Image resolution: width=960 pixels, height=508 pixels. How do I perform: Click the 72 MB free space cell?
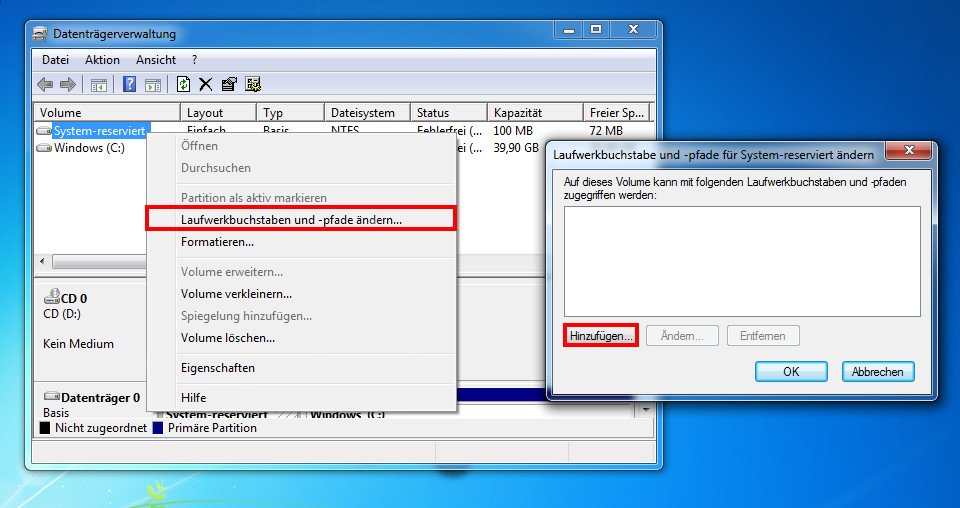coord(606,130)
